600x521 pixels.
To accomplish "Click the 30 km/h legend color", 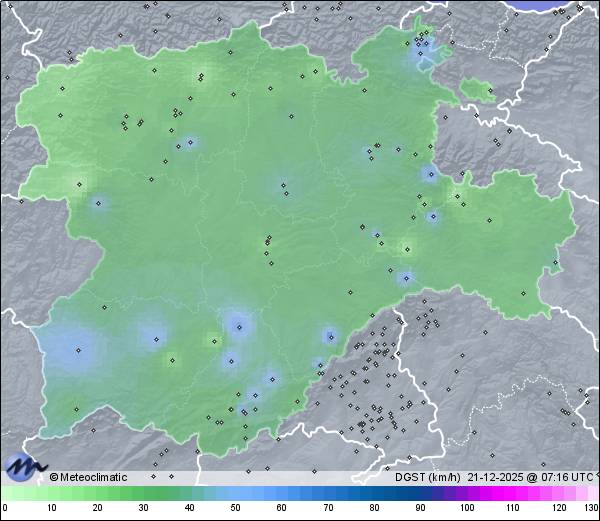I will (143, 494).
